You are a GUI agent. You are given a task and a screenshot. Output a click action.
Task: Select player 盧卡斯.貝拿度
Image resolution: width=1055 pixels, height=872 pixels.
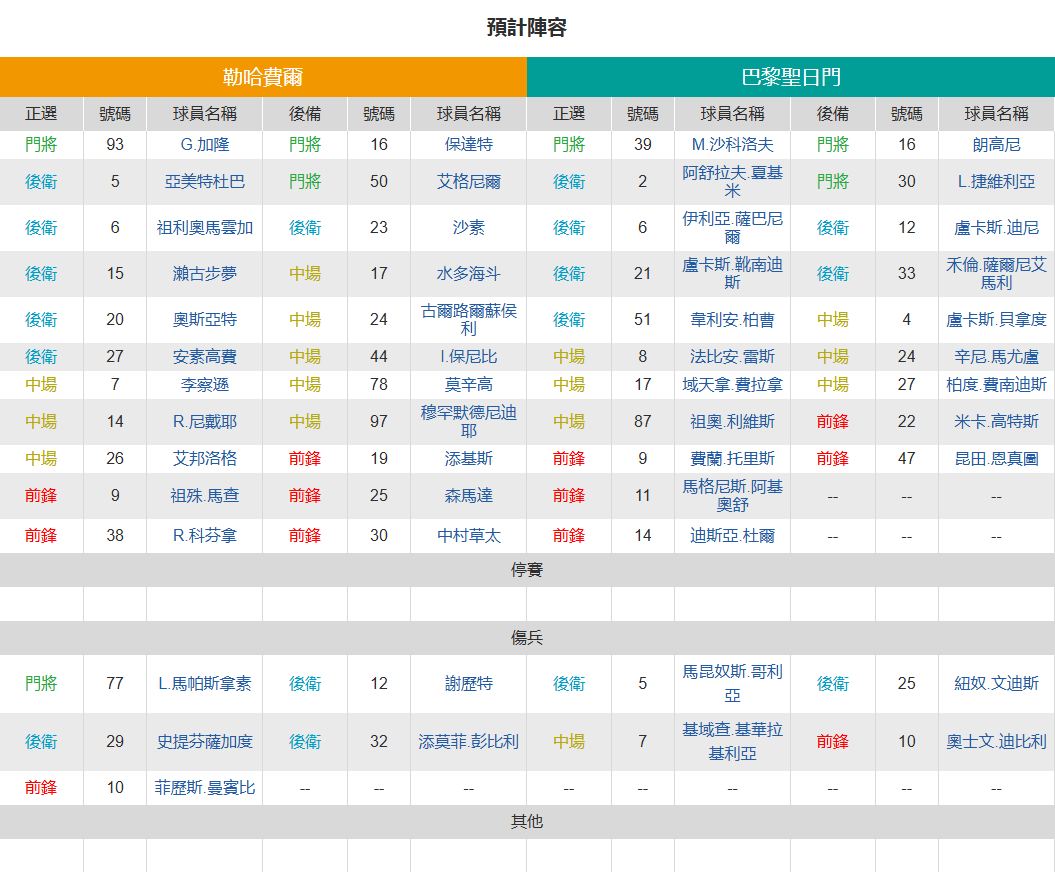996,320
